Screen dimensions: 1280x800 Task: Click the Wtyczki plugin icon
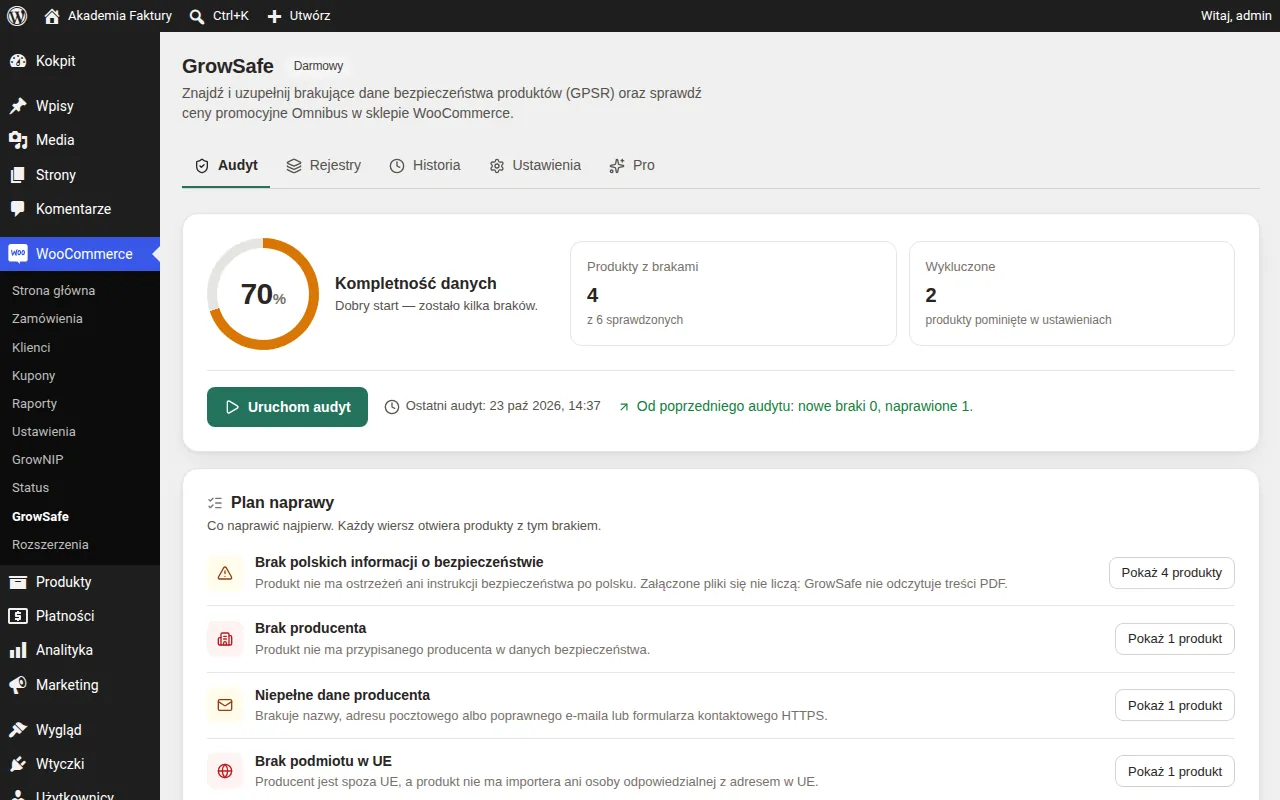click(x=18, y=764)
